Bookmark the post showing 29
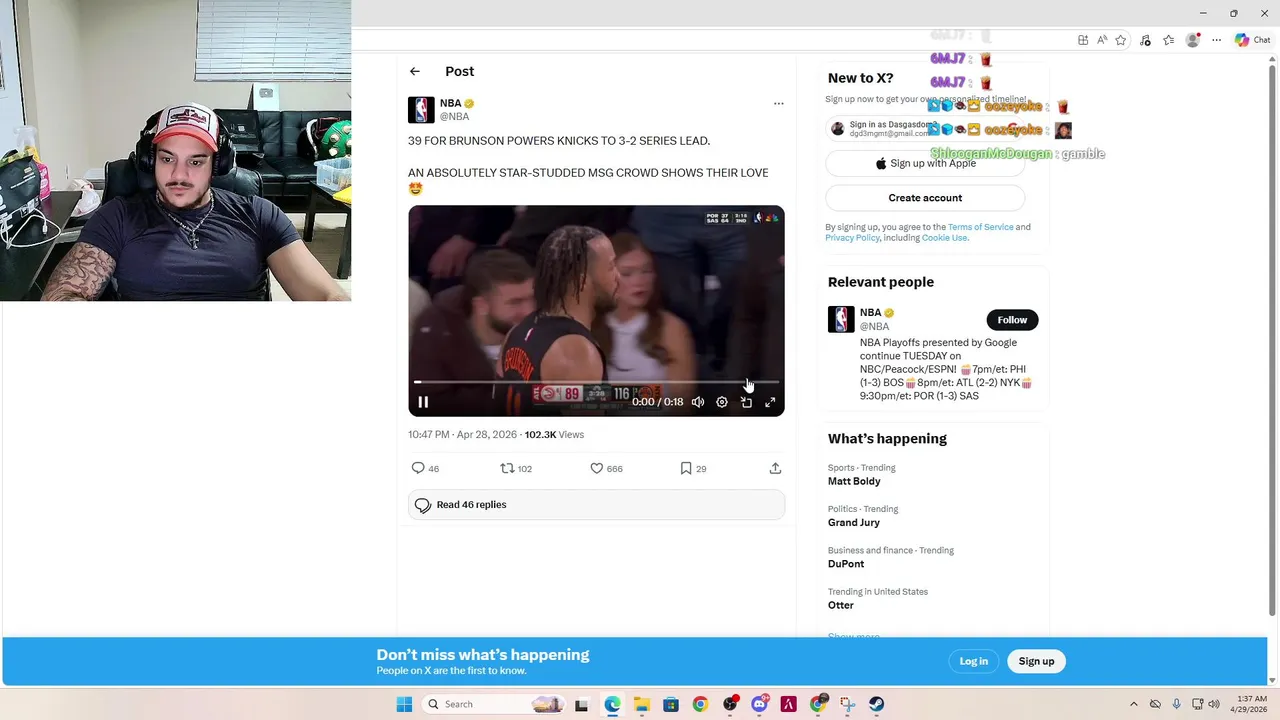Screen dimensions: 1280x720 693,468
